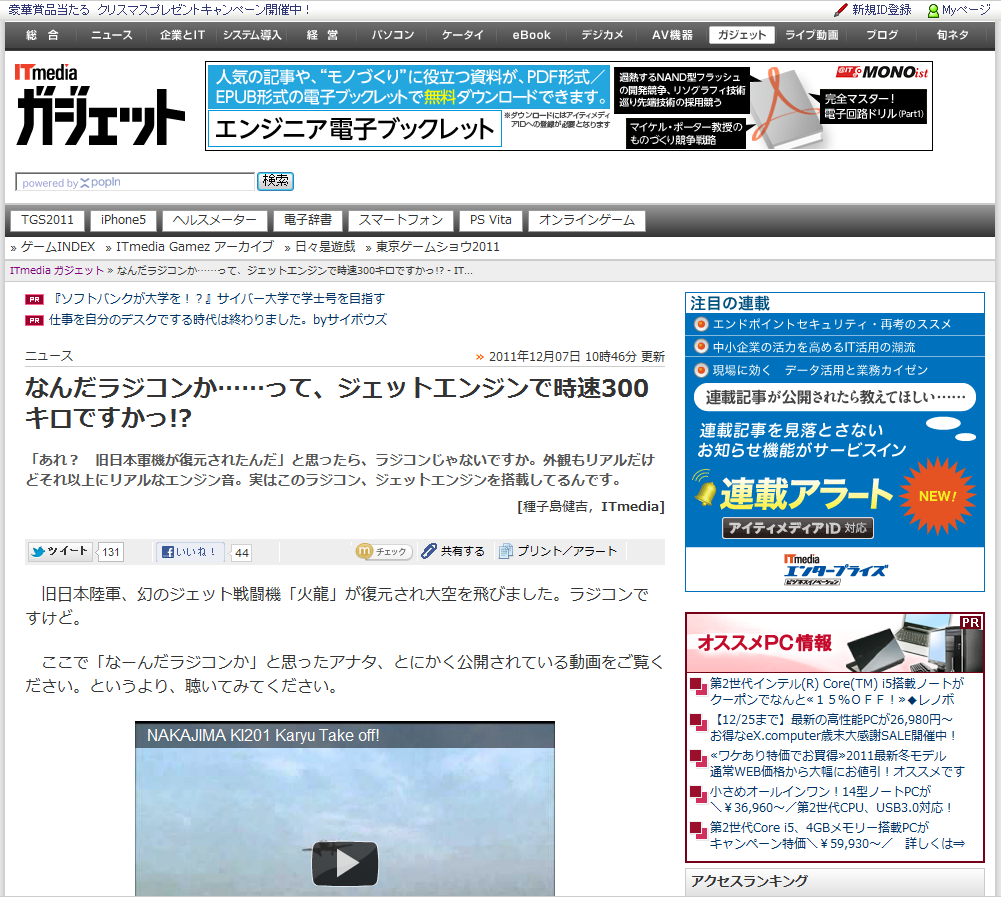This screenshot has width=1001, height=897.
Task: Open the デジカメ nav tab
Action: pyautogui.click(x=602, y=35)
